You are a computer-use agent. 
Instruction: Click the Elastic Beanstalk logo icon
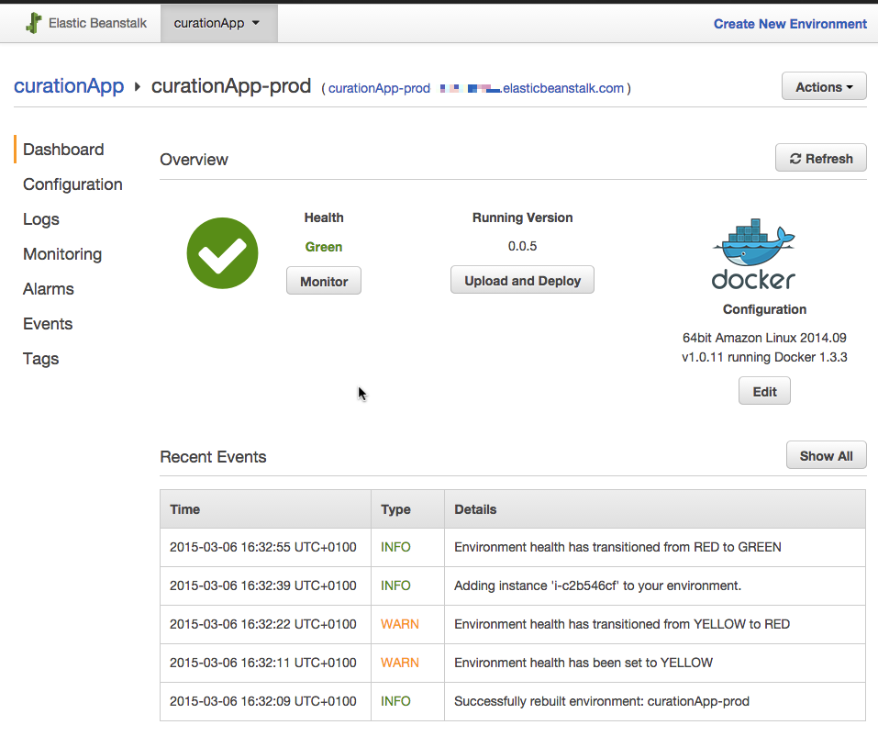pos(34,23)
